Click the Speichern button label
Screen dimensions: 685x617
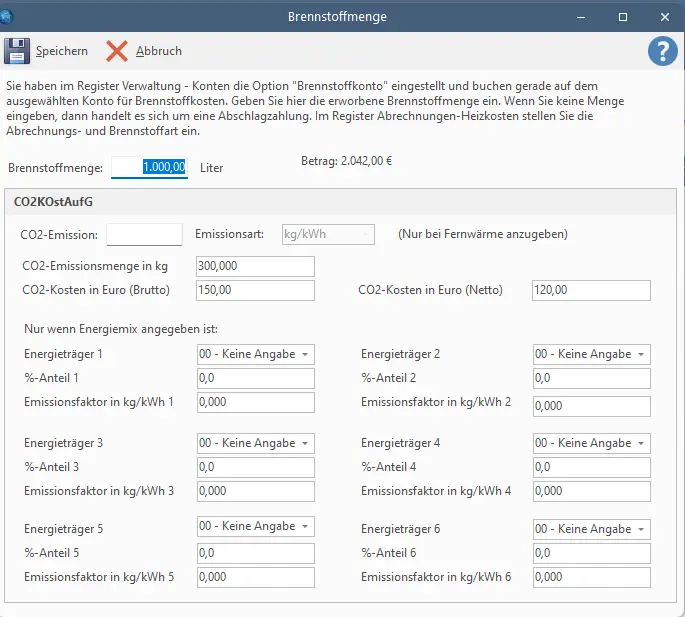point(62,51)
